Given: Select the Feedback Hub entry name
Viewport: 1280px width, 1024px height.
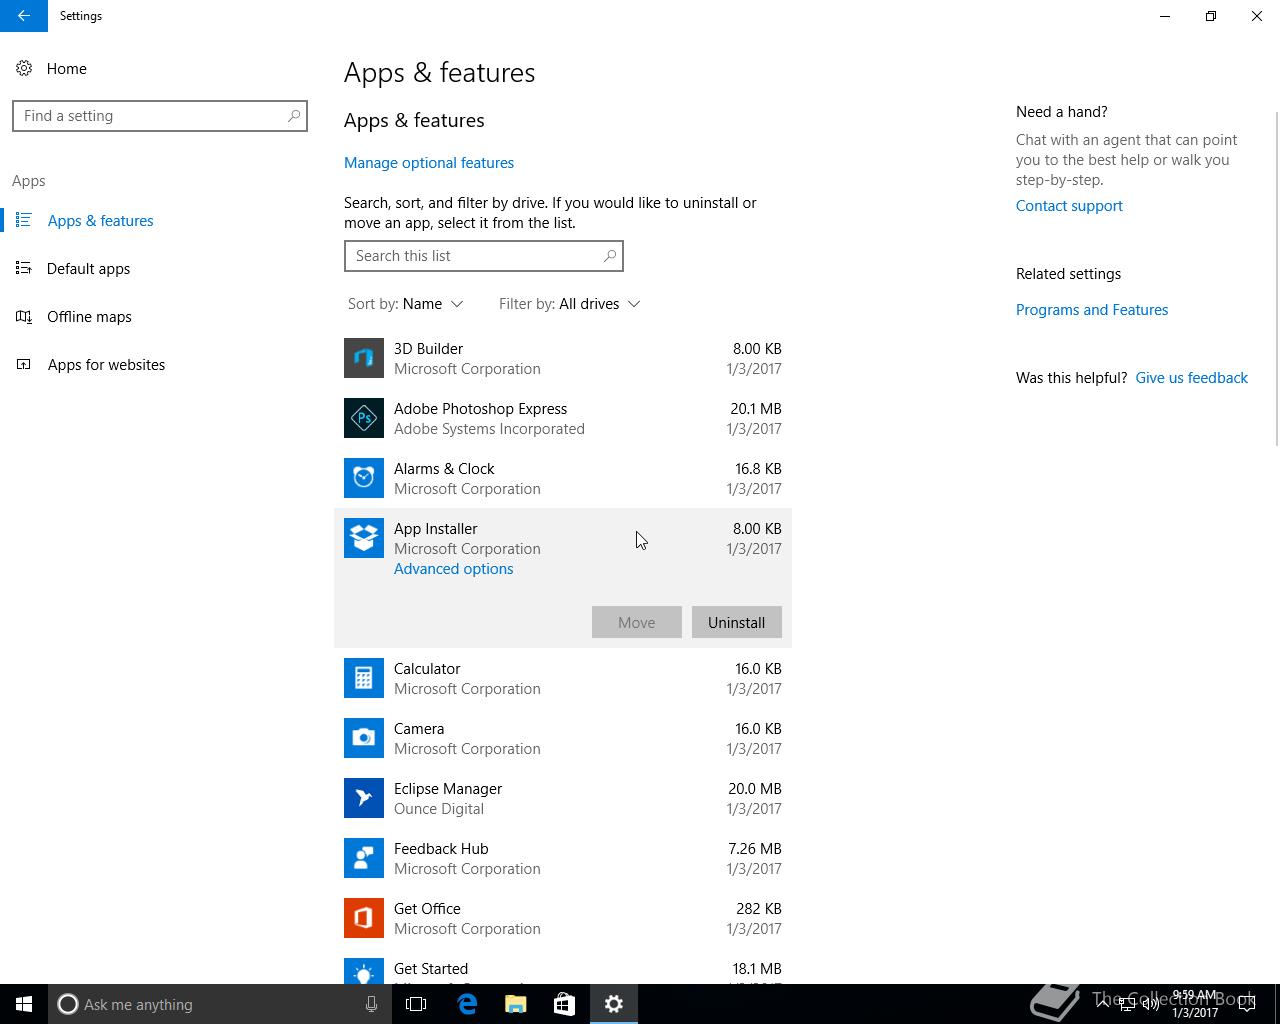Looking at the screenshot, I should (x=441, y=849).
